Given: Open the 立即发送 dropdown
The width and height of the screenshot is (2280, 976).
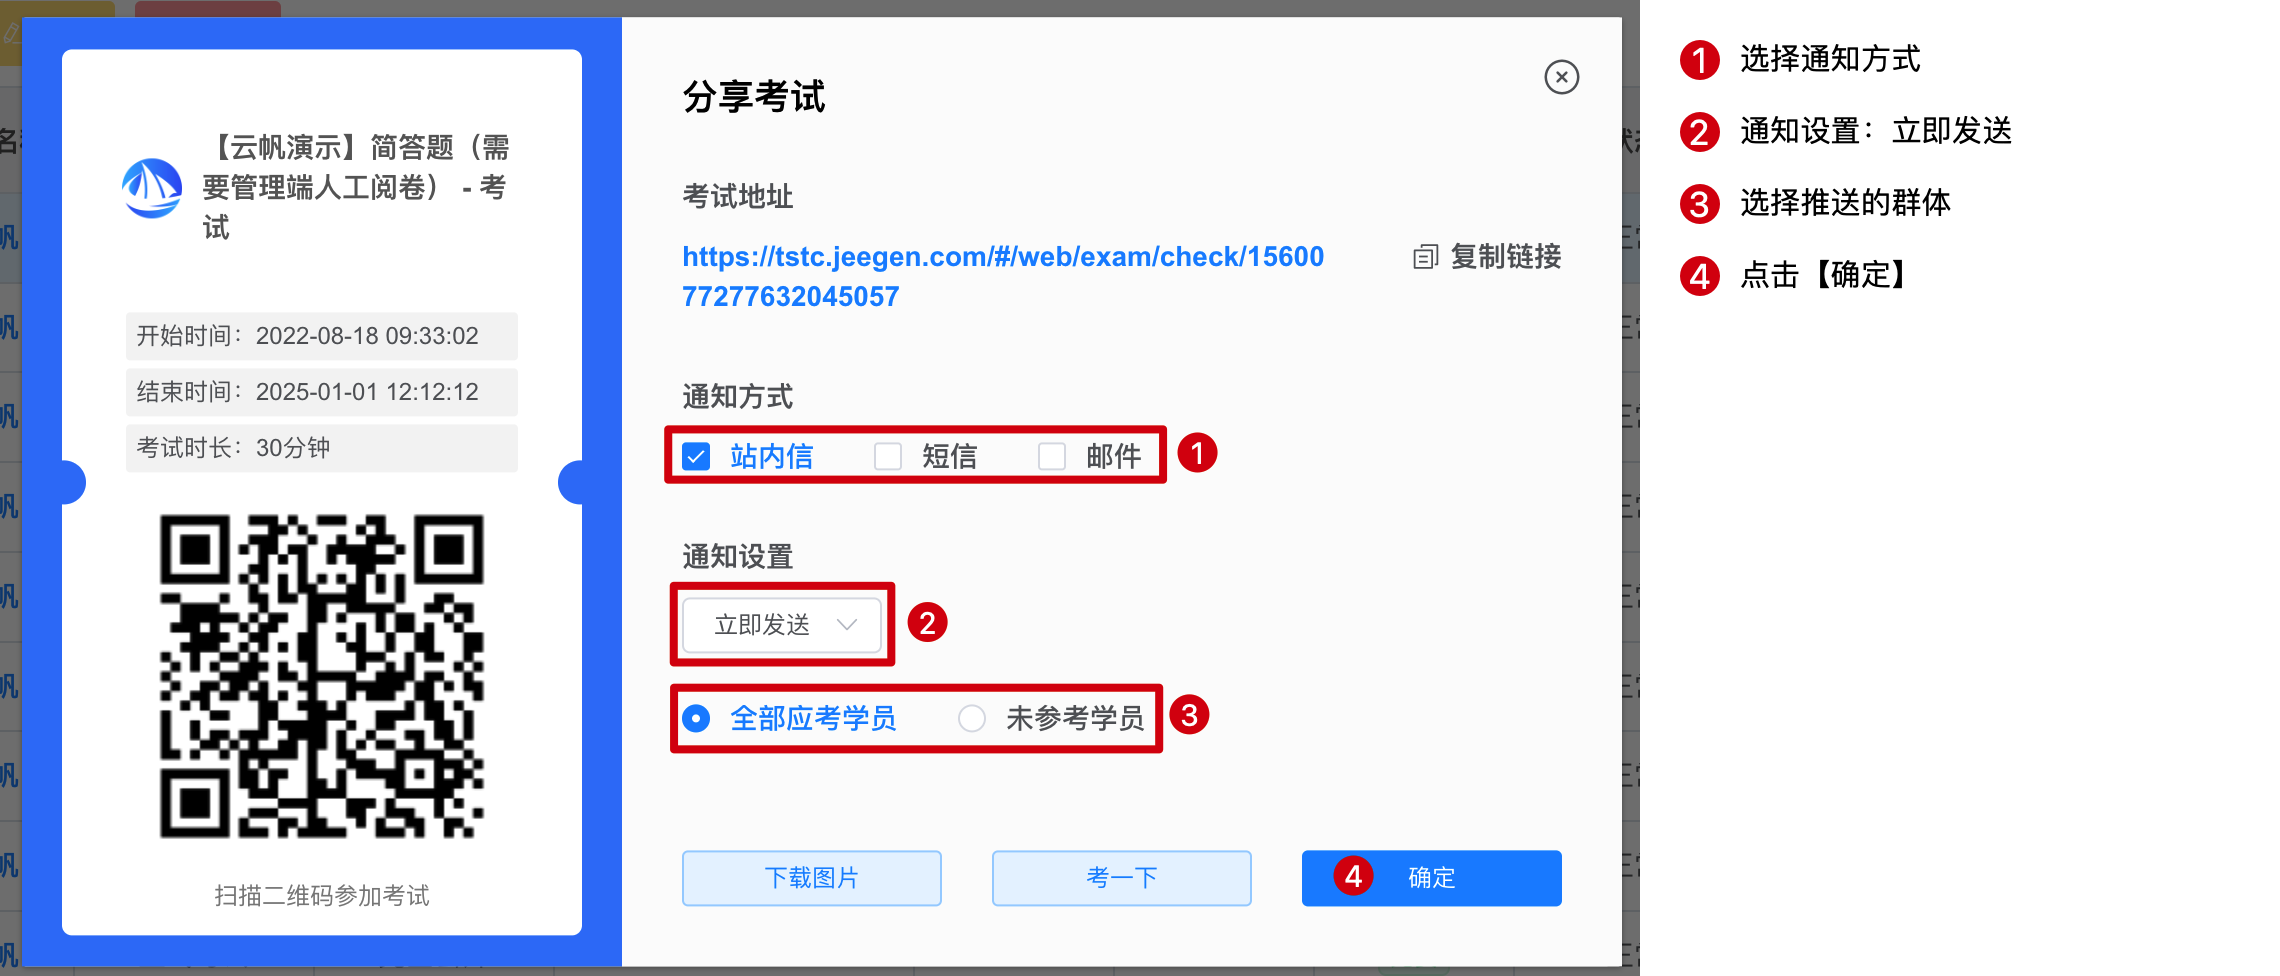Looking at the screenshot, I should (782, 625).
